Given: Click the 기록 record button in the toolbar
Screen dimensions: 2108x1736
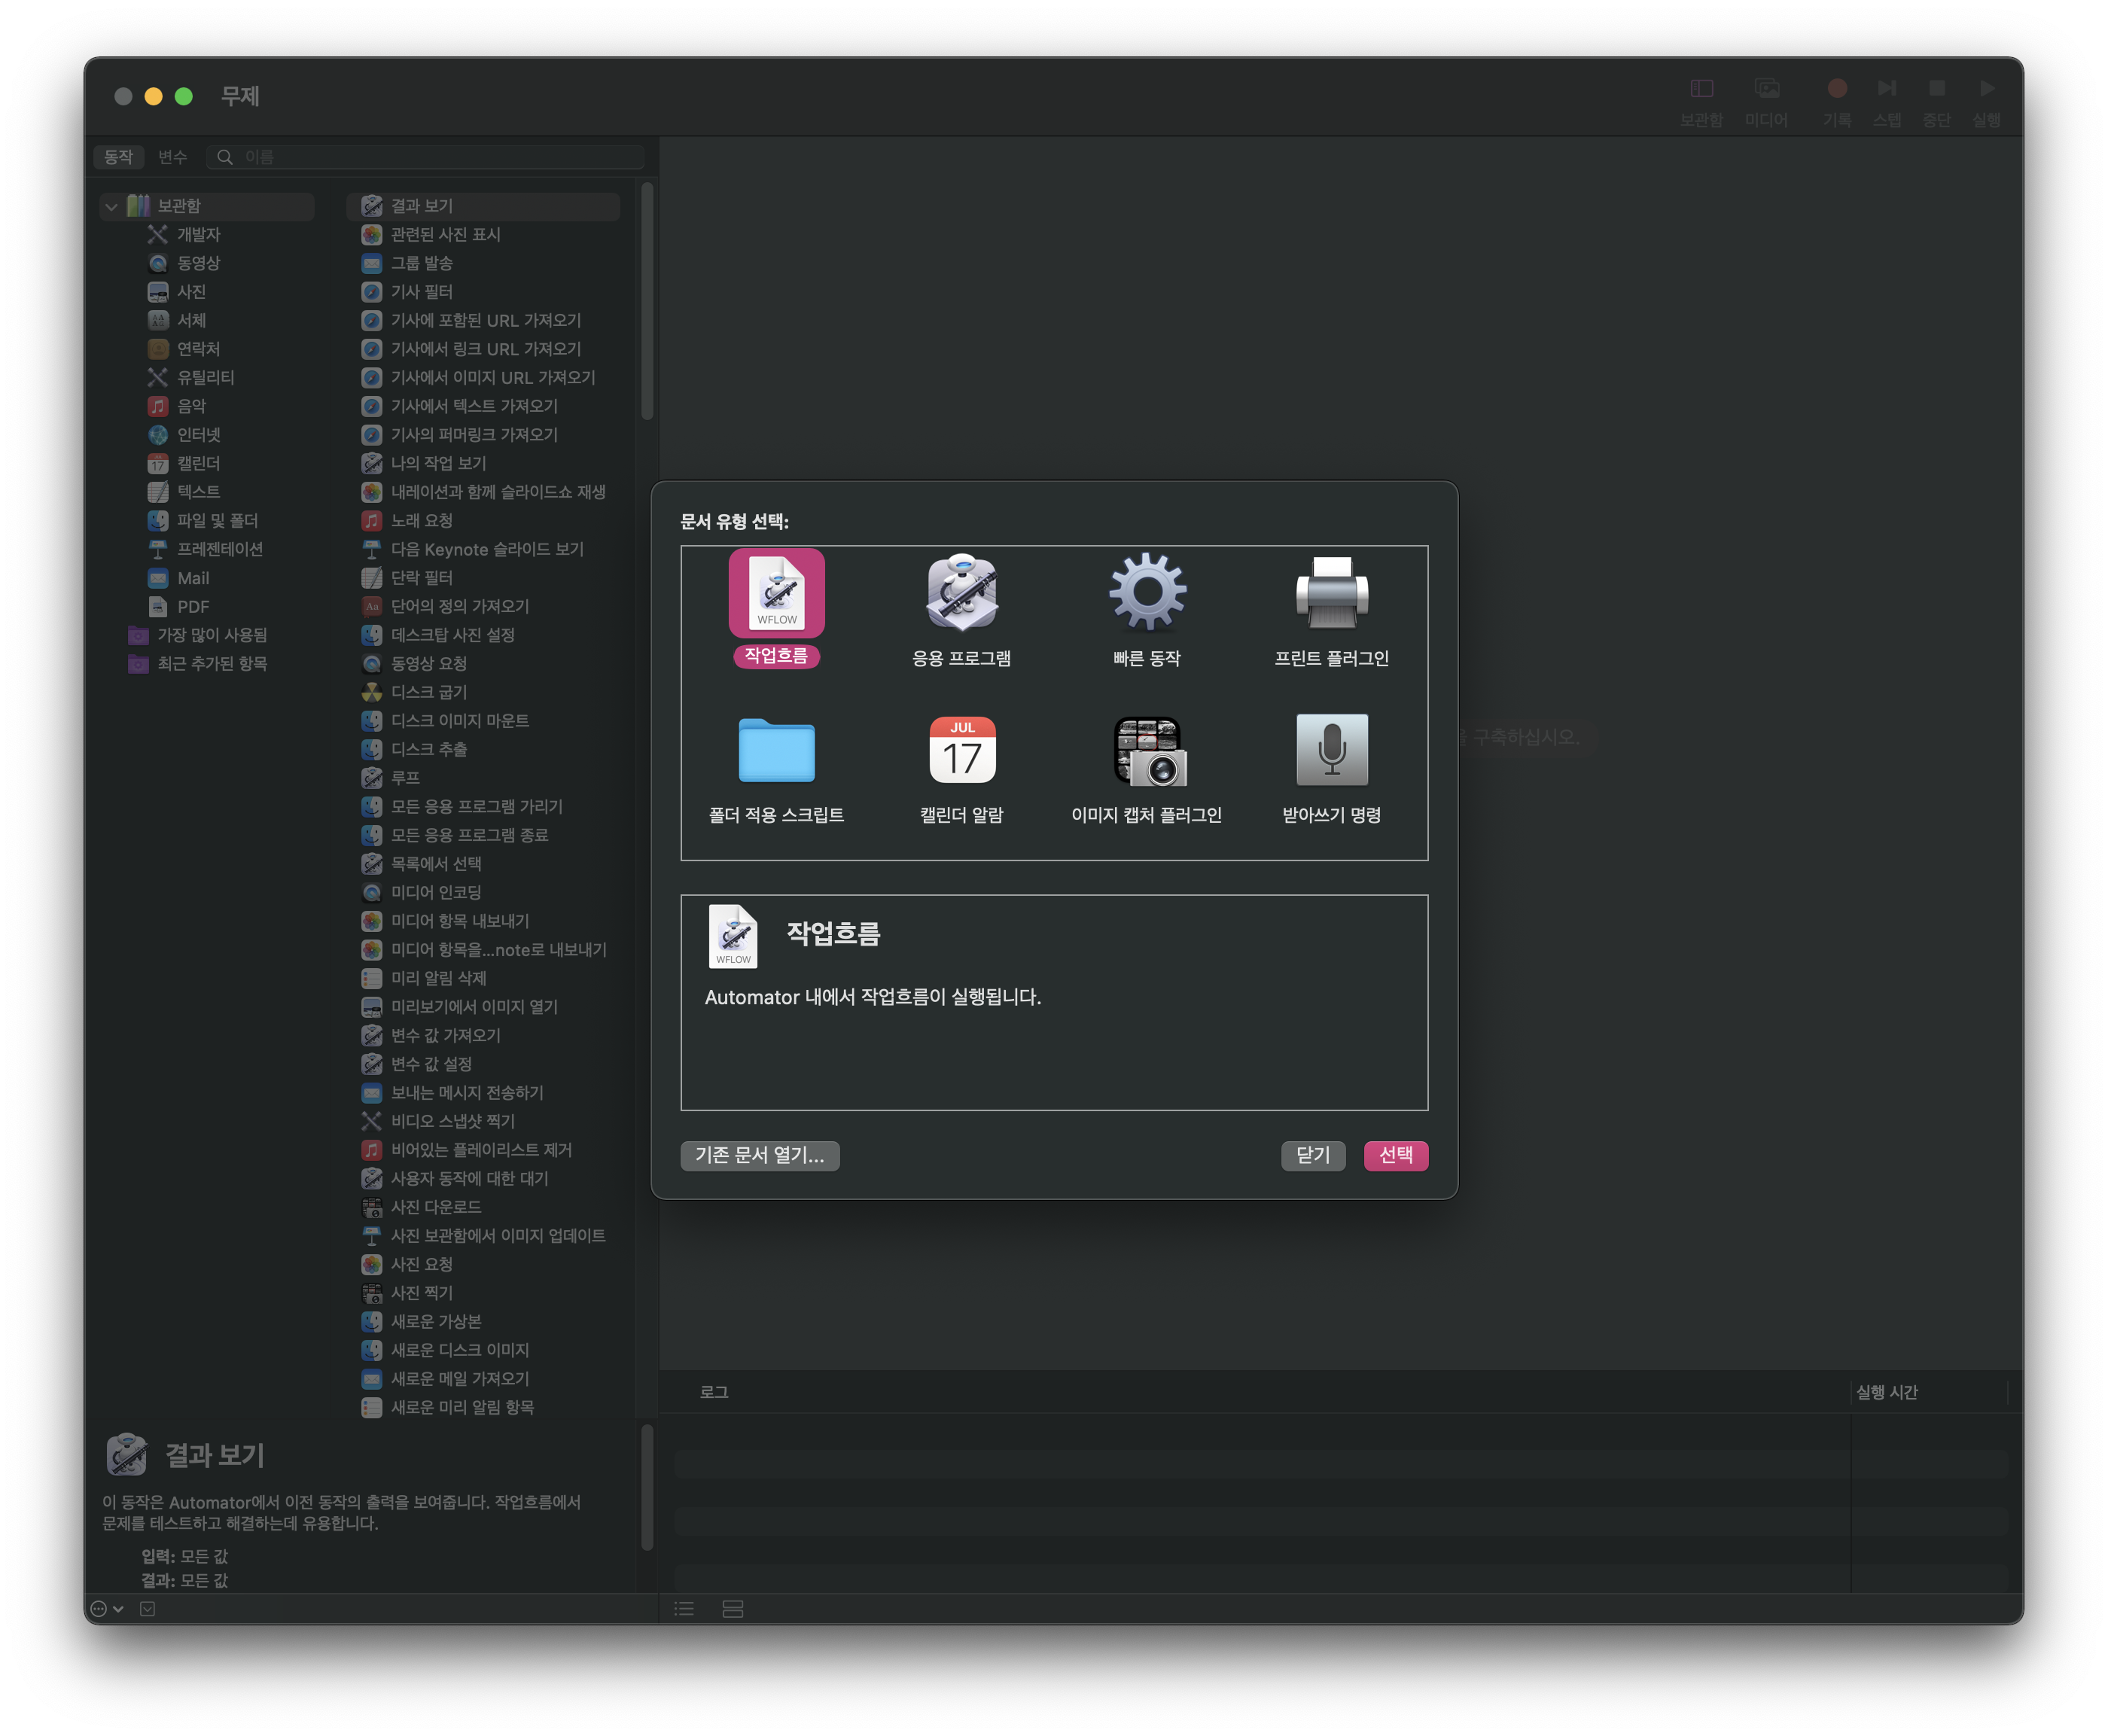Looking at the screenshot, I should point(1836,88).
